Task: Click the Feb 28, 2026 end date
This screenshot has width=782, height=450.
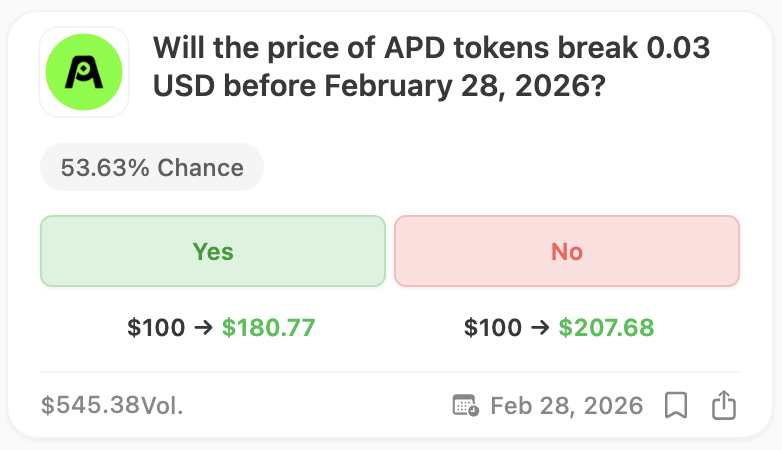Action: click(x=566, y=405)
